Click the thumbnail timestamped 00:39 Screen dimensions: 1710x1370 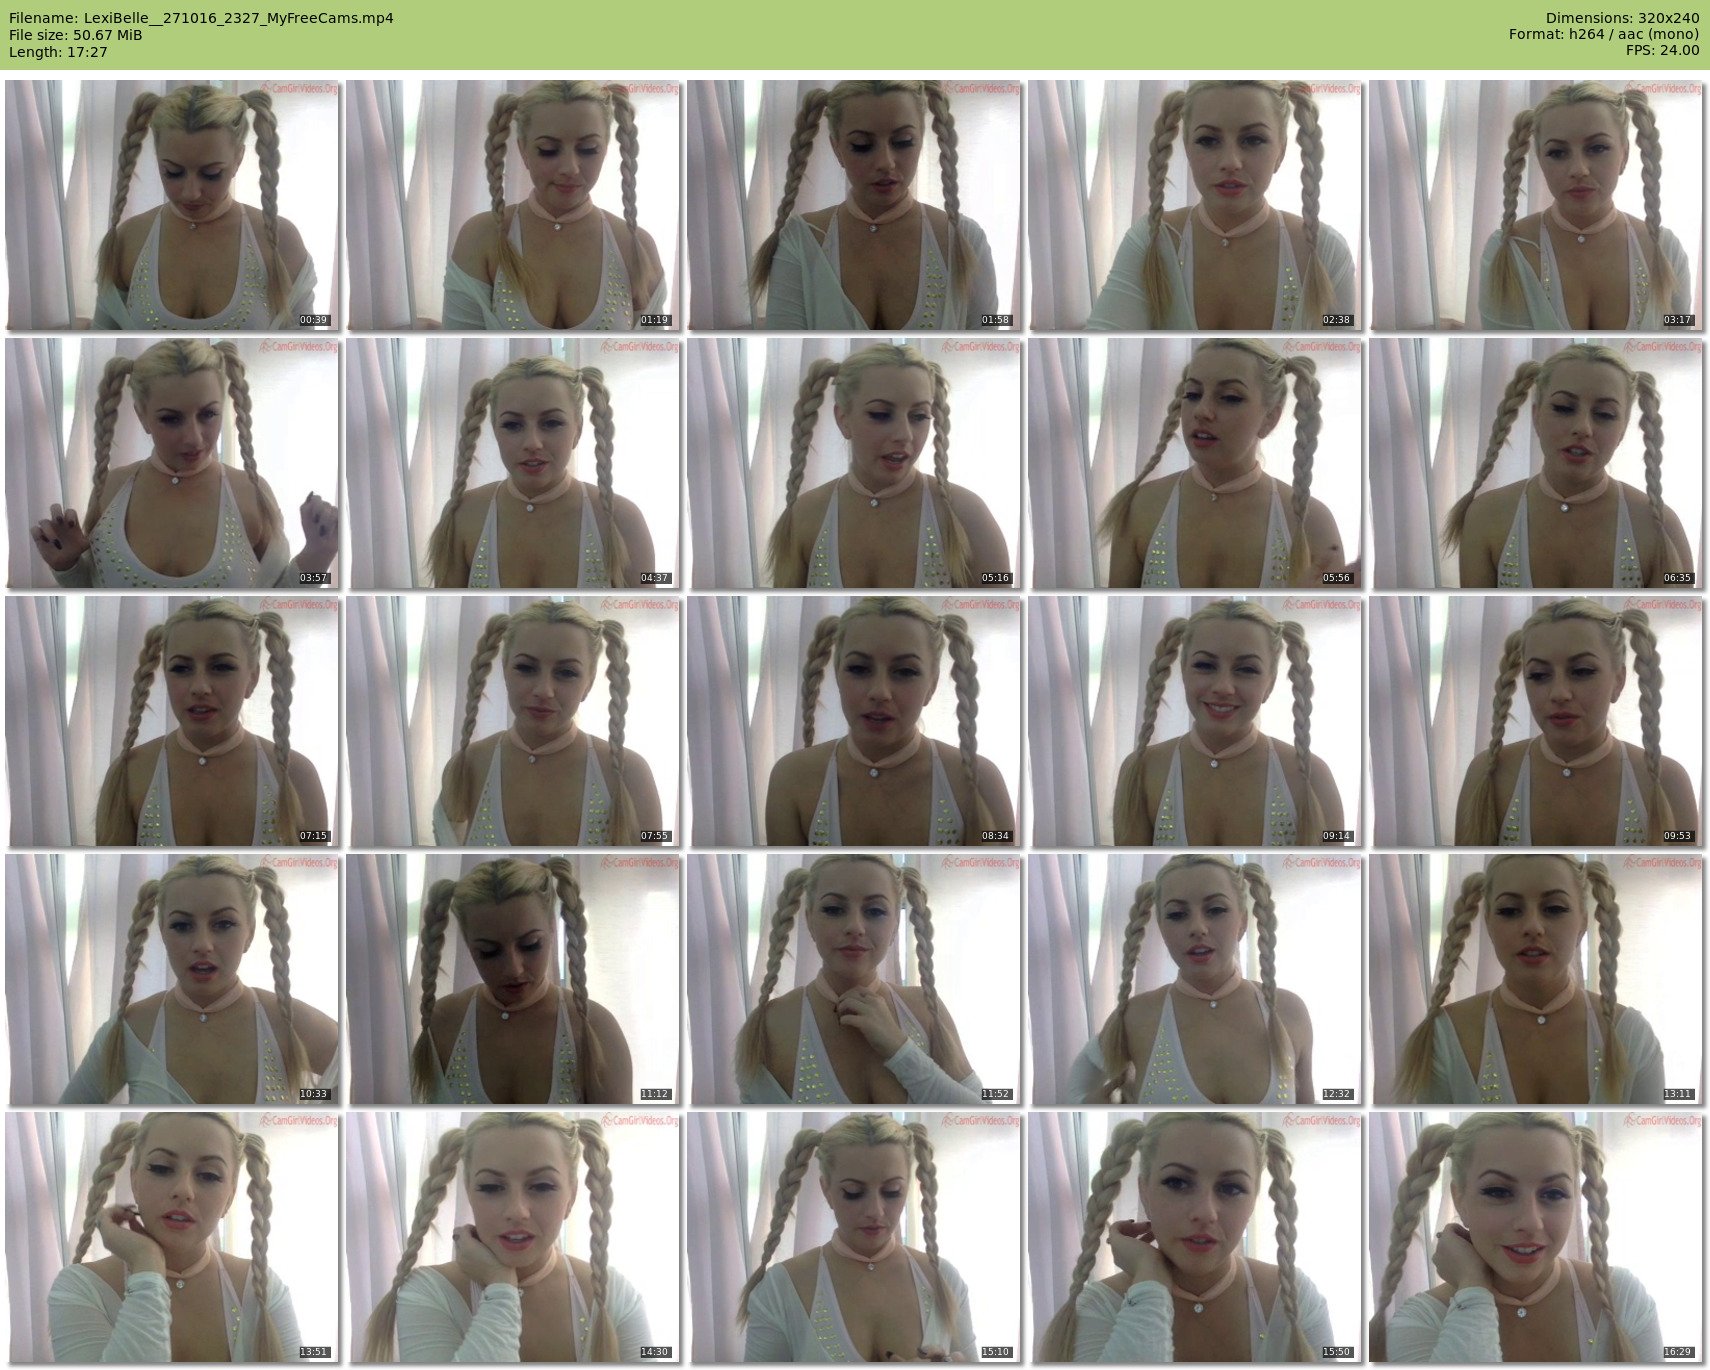click(x=172, y=205)
